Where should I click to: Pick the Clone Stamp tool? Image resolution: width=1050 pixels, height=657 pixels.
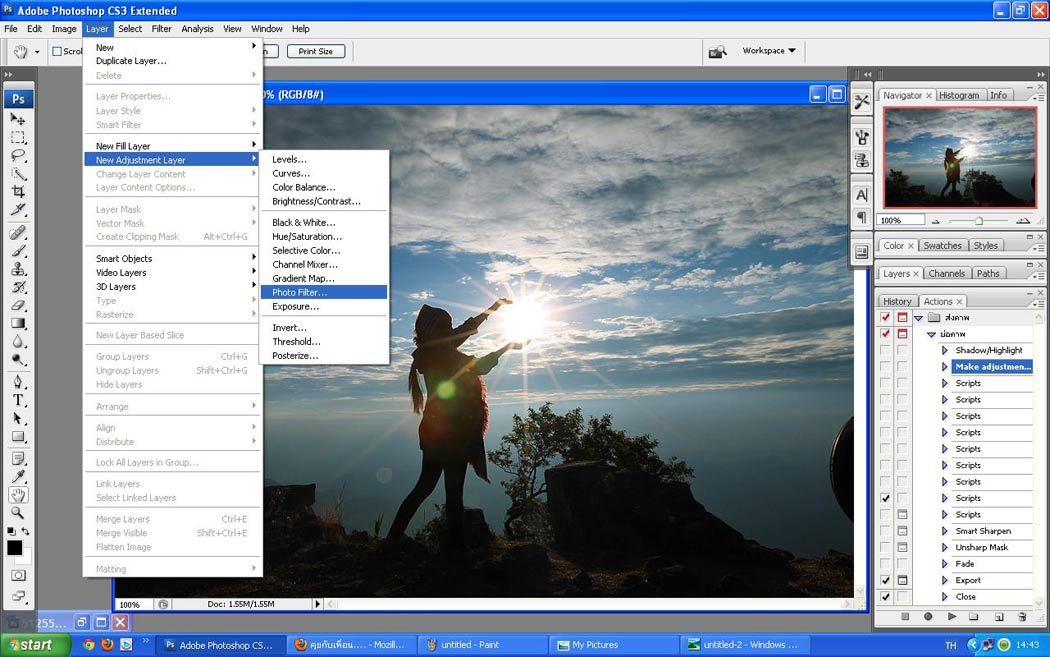click(18, 269)
